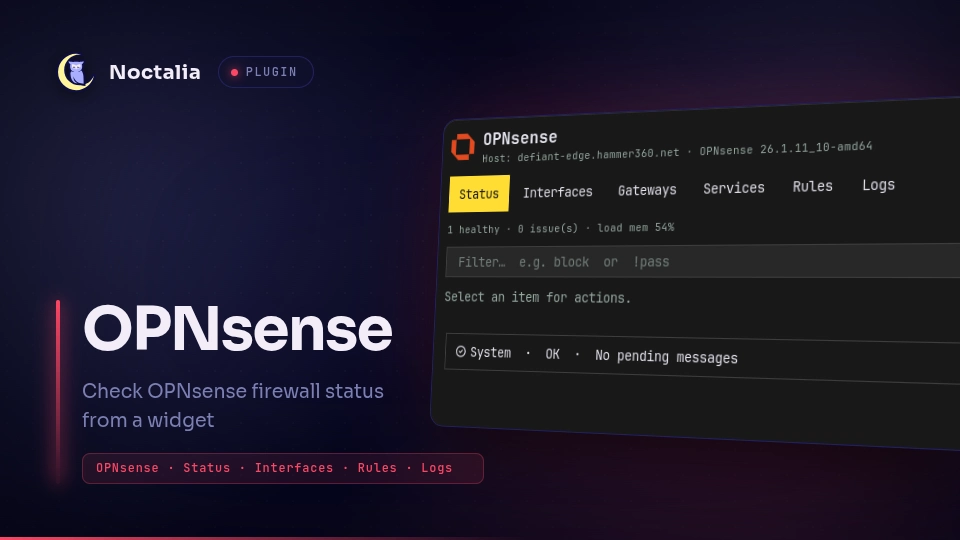Click the orange OPNsense logo icon
This screenshot has height=540, width=960.
pos(463,147)
